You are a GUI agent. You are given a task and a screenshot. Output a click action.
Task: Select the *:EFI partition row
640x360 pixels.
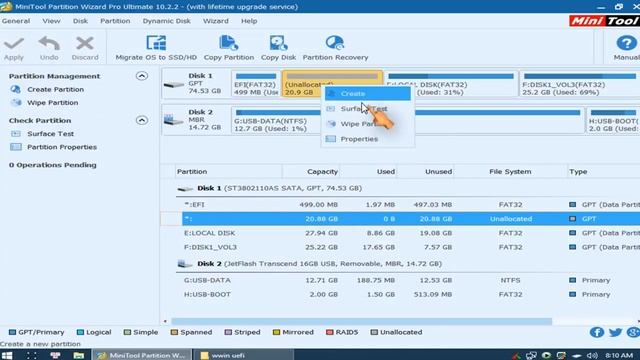pyautogui.click(x=410, y=205)
